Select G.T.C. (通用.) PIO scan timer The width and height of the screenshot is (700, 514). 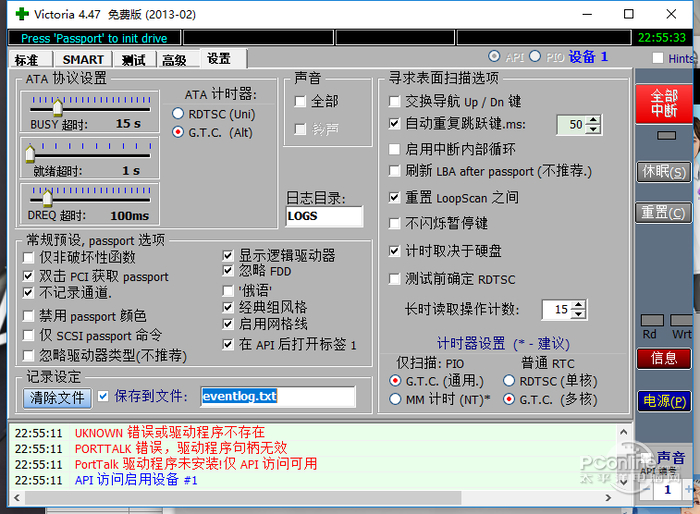pyautogui.click(x=395, y=380)
